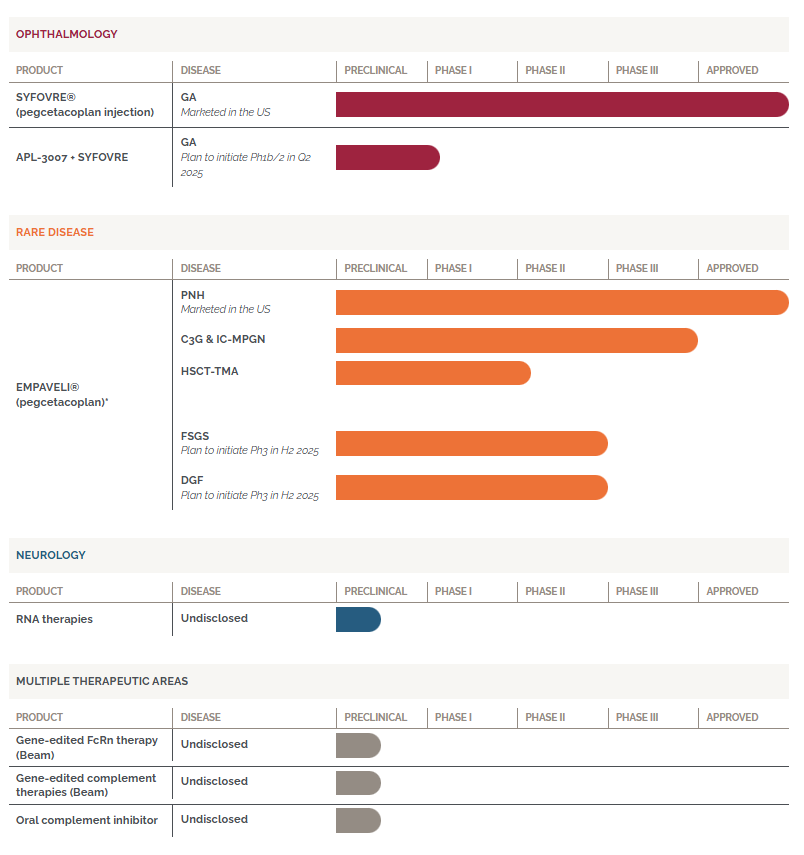The image size is (804, 855).
Task: Click the PNH approved progress bar
Action: pos(562,303)
